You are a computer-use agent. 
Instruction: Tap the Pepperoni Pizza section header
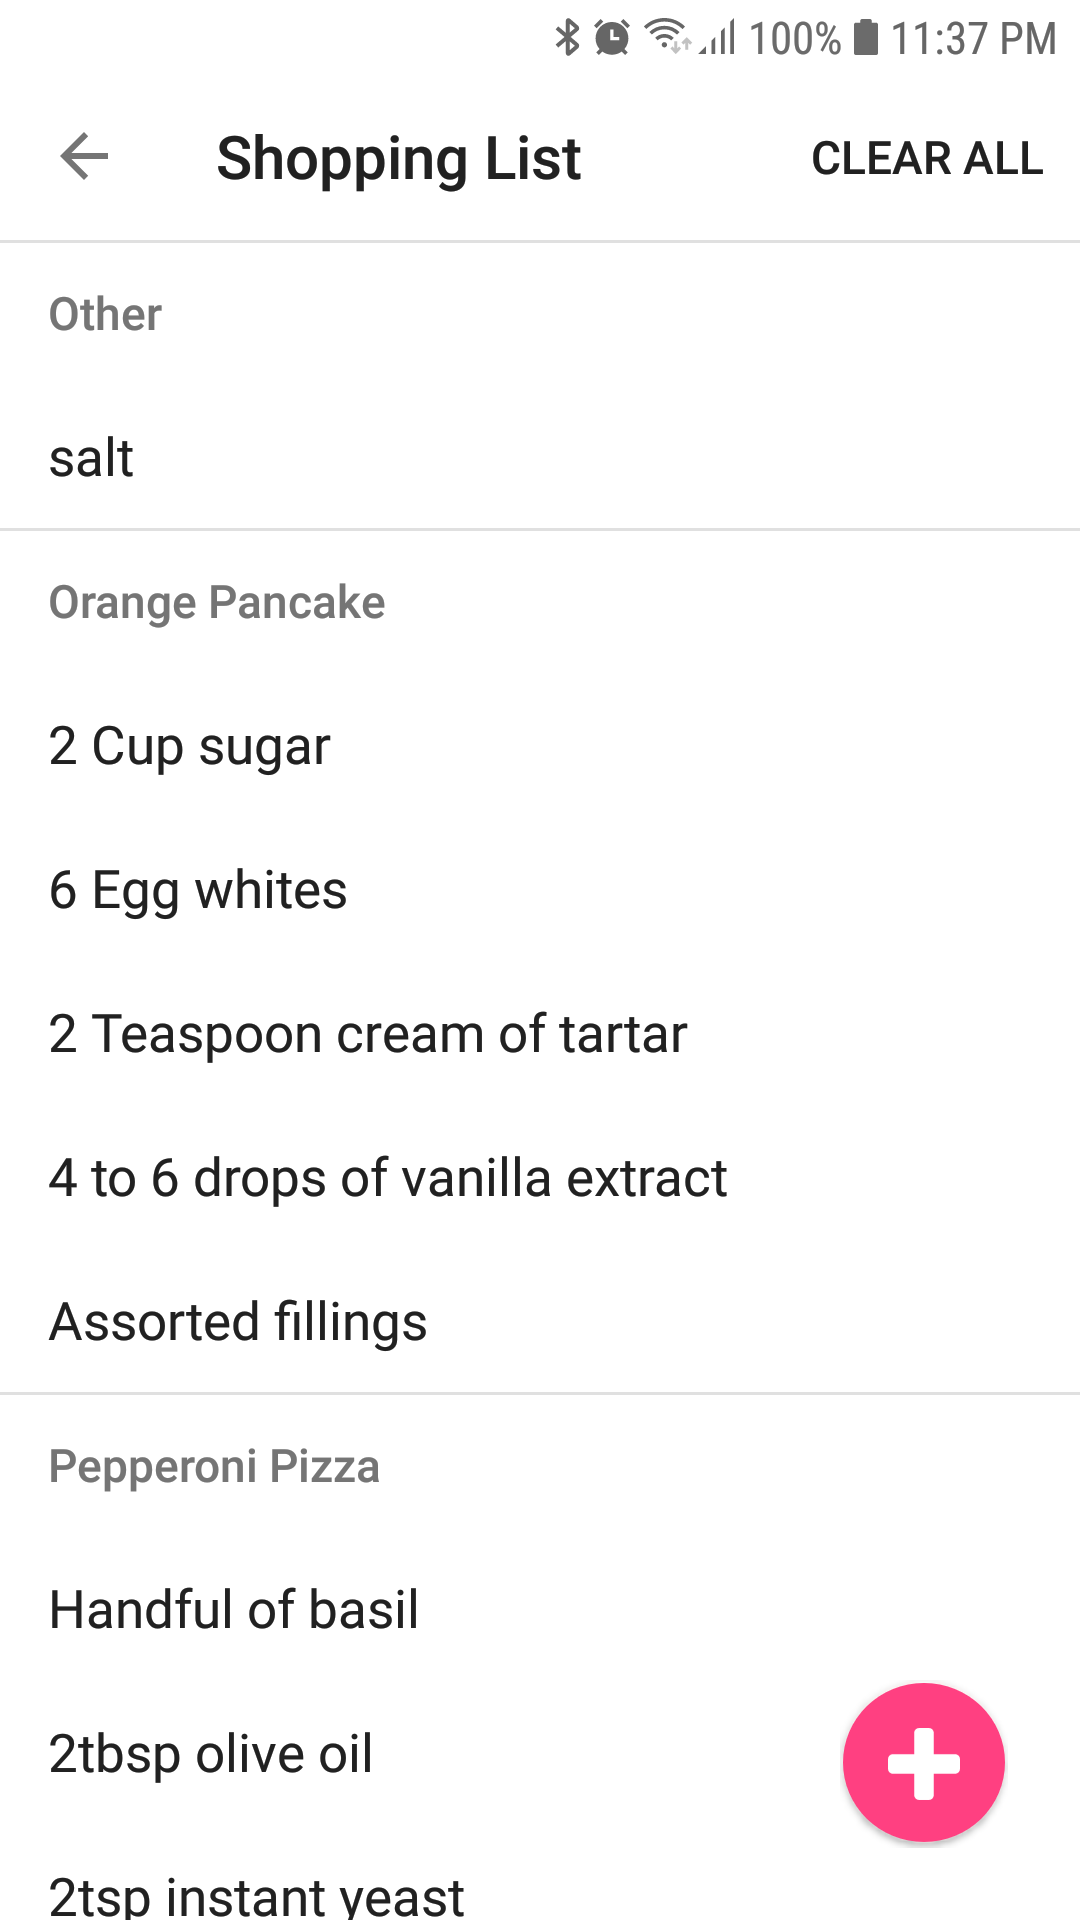214,1466
